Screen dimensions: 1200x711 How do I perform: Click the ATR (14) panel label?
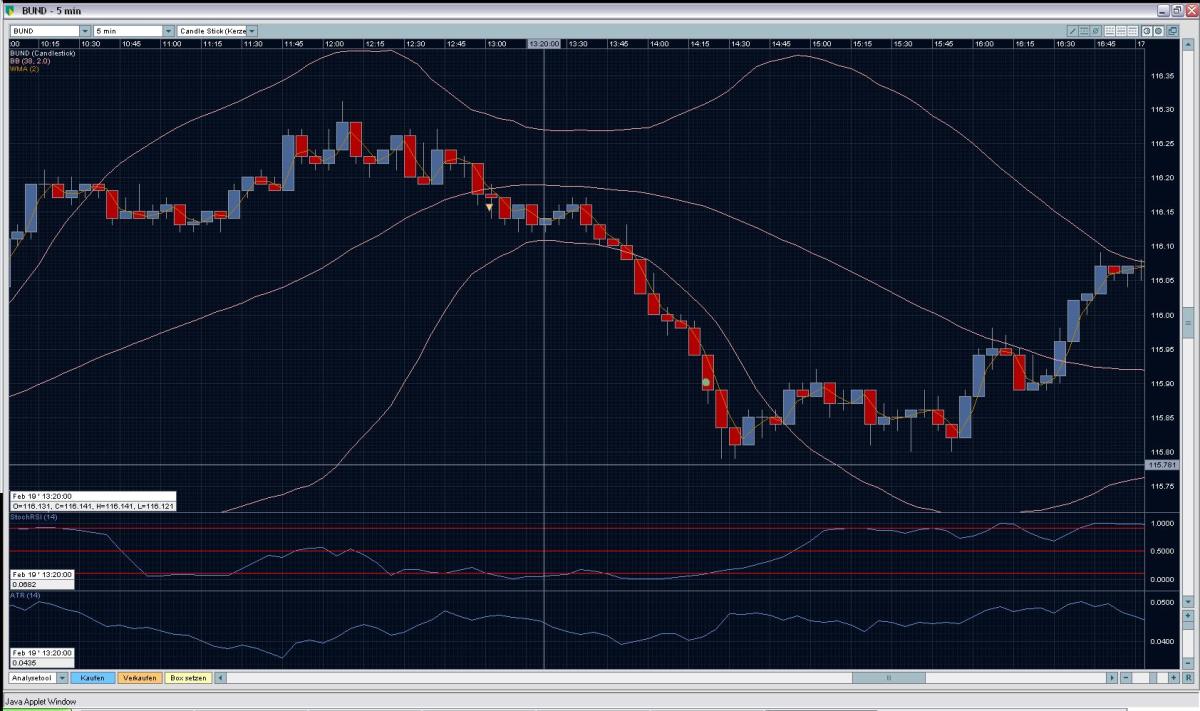[23, 596]
